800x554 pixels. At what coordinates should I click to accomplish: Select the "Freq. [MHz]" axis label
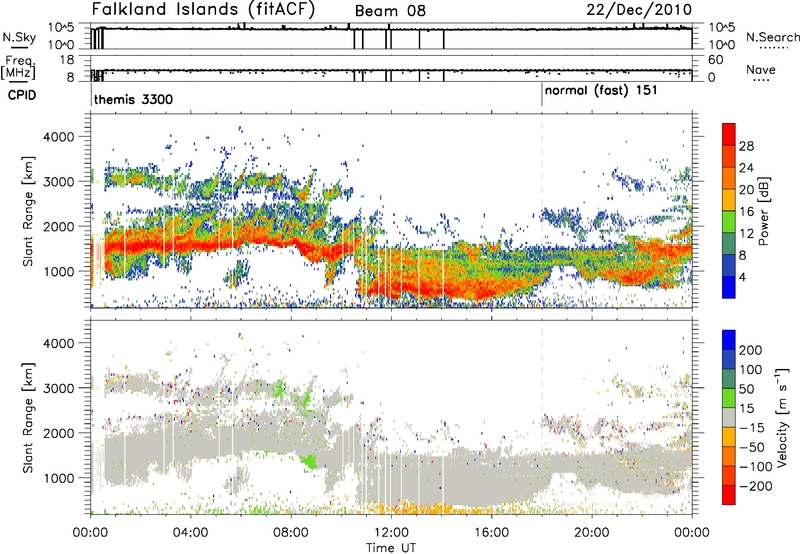point(18,68)
